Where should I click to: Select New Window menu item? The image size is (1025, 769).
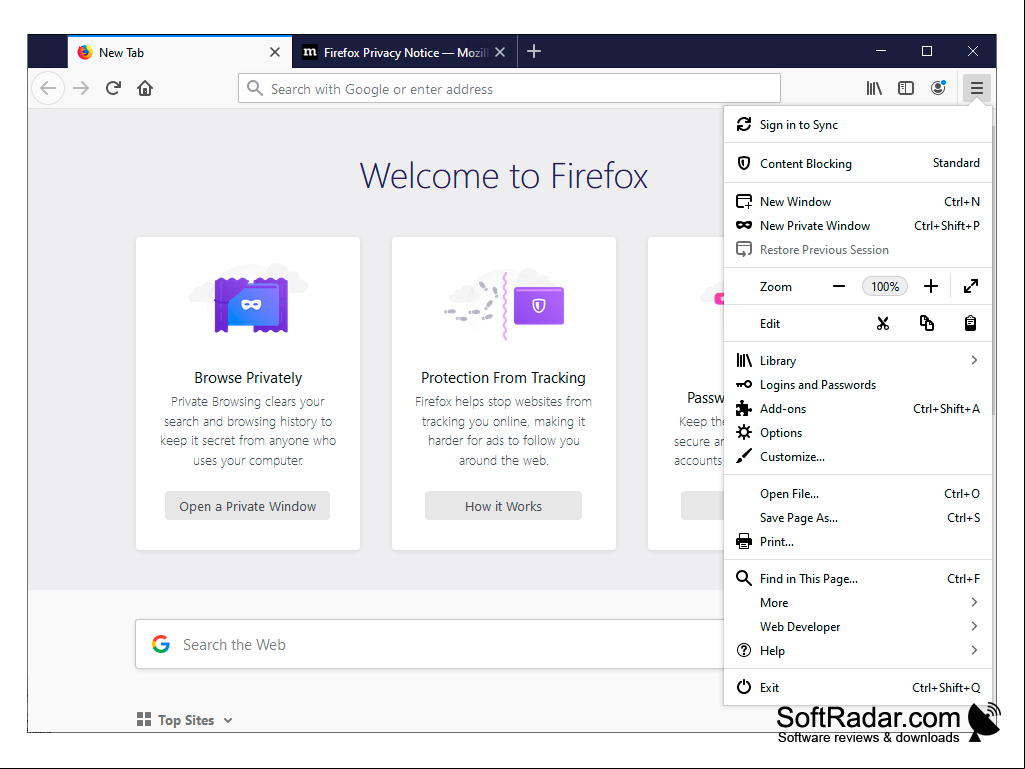(x=858, y=201)
